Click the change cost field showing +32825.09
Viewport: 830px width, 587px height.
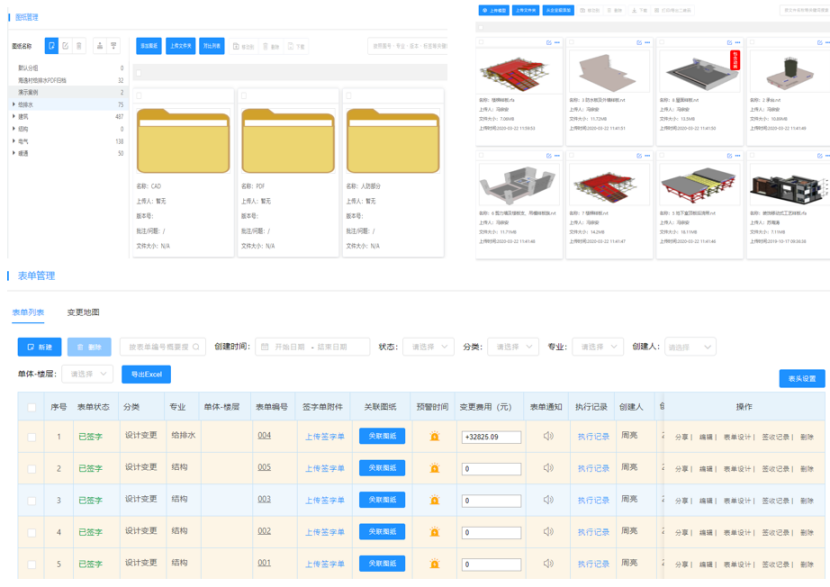click(x=490, y=437)
